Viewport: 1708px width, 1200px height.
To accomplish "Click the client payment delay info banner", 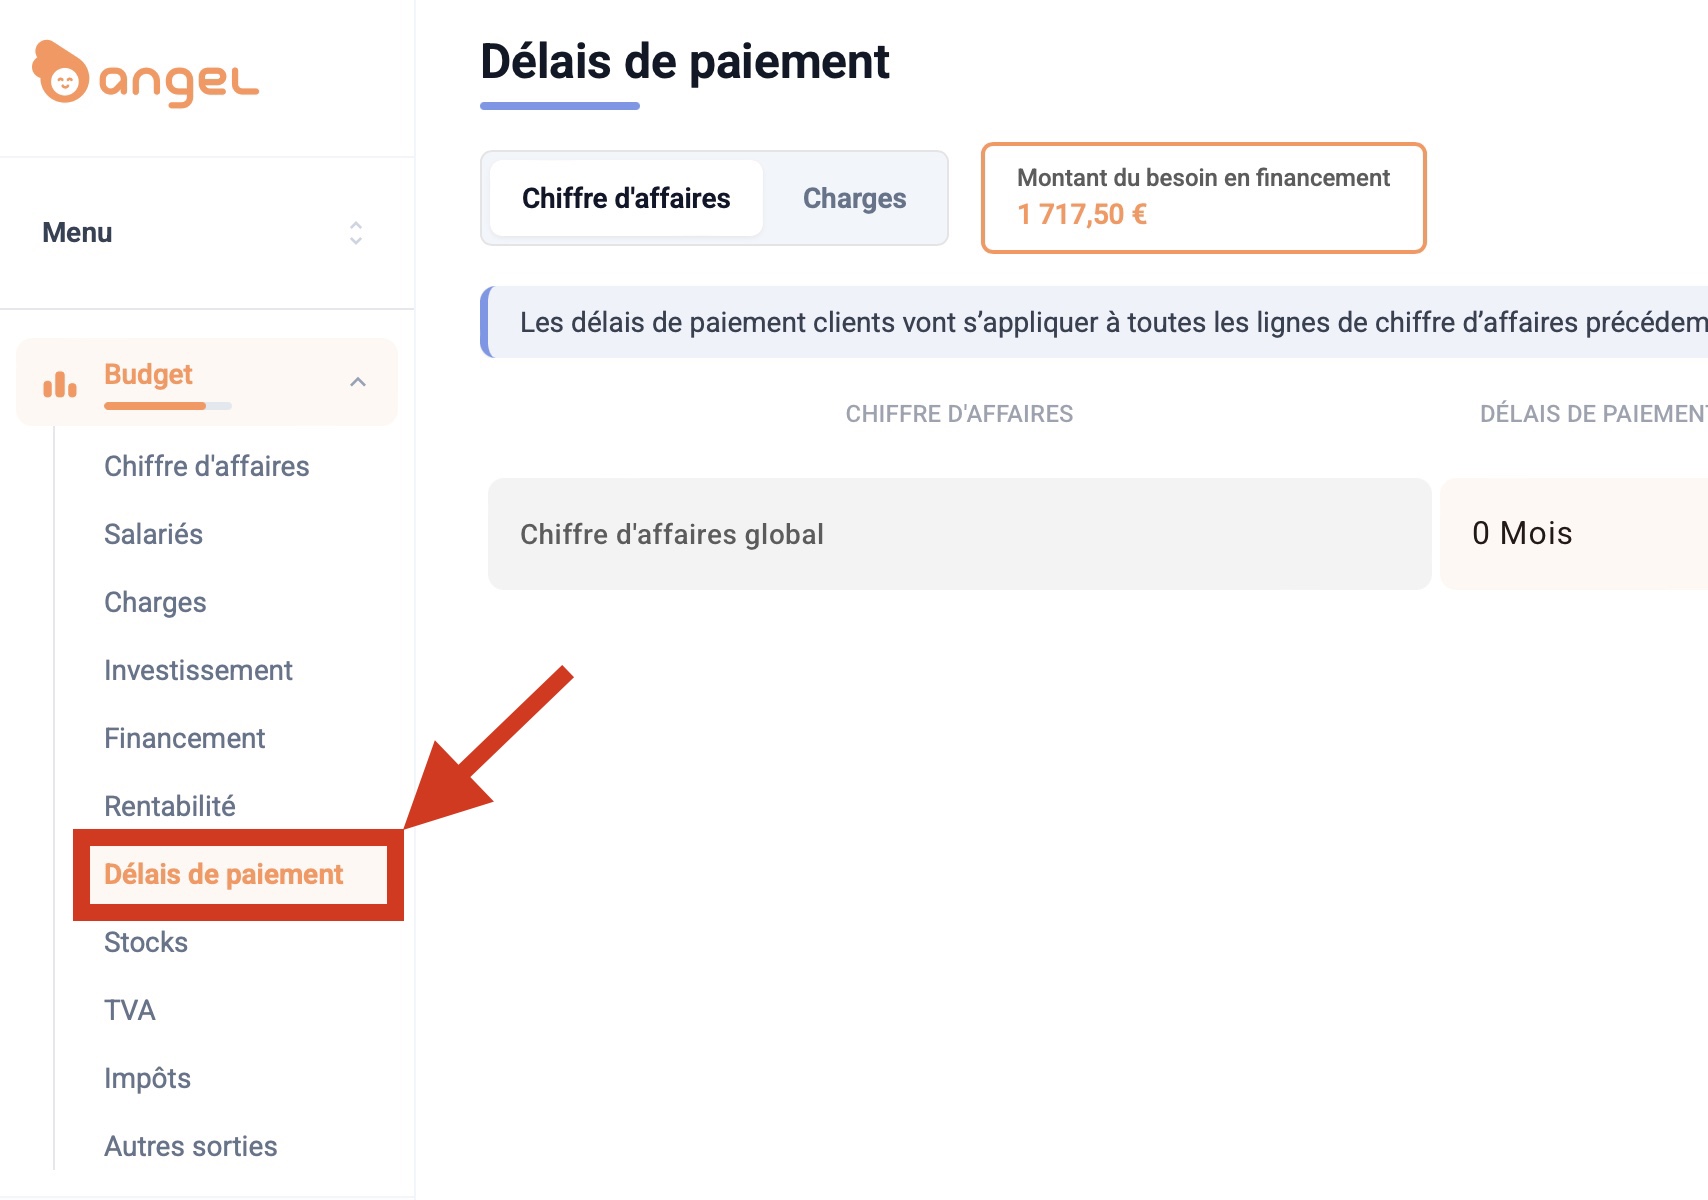I will [x=1094, y=322].
